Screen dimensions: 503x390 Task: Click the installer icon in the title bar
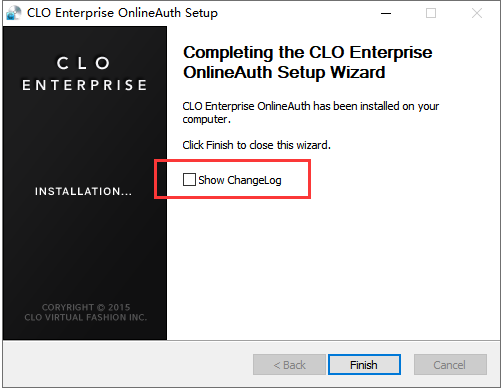pyautogui.click(x=14, y=13)
